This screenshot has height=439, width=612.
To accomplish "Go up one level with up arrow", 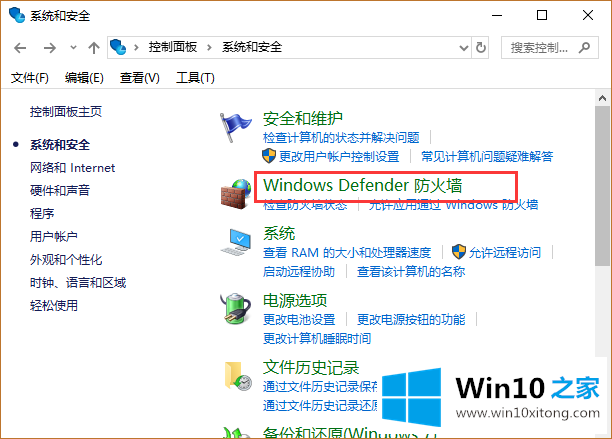I will coord(93,48).
